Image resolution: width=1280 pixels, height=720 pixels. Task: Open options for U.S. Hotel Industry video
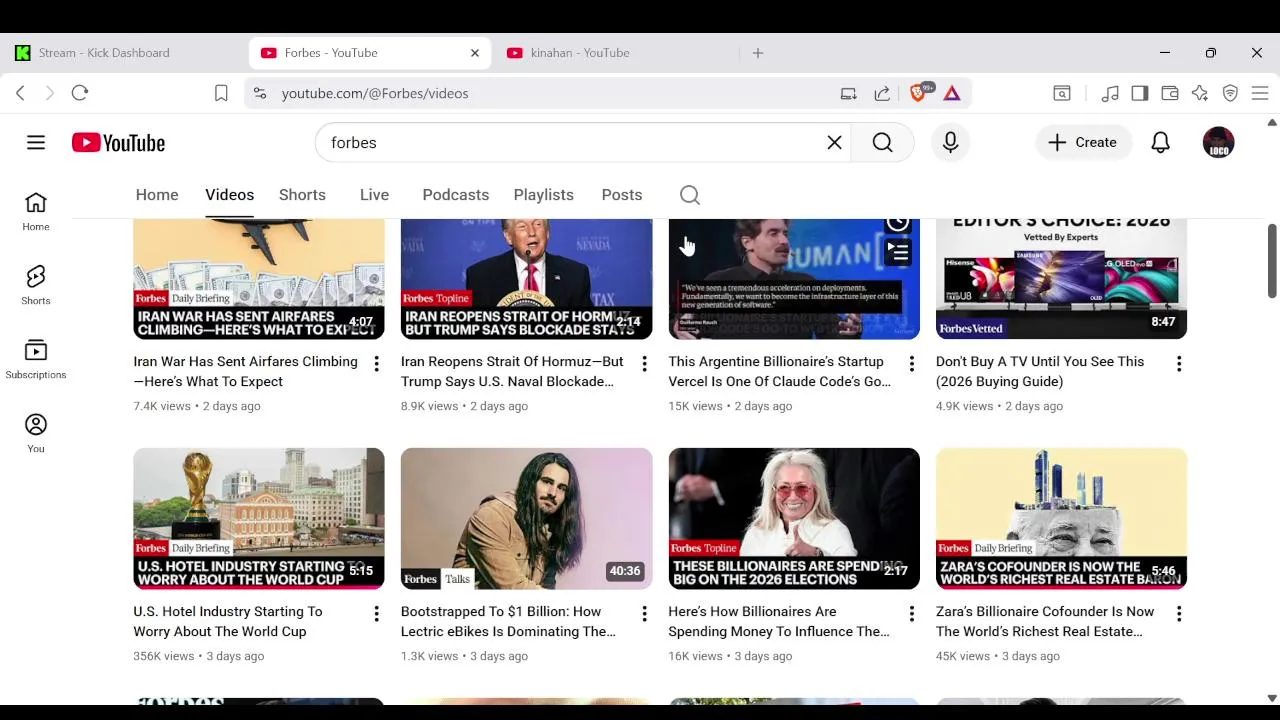click(376, 614)
